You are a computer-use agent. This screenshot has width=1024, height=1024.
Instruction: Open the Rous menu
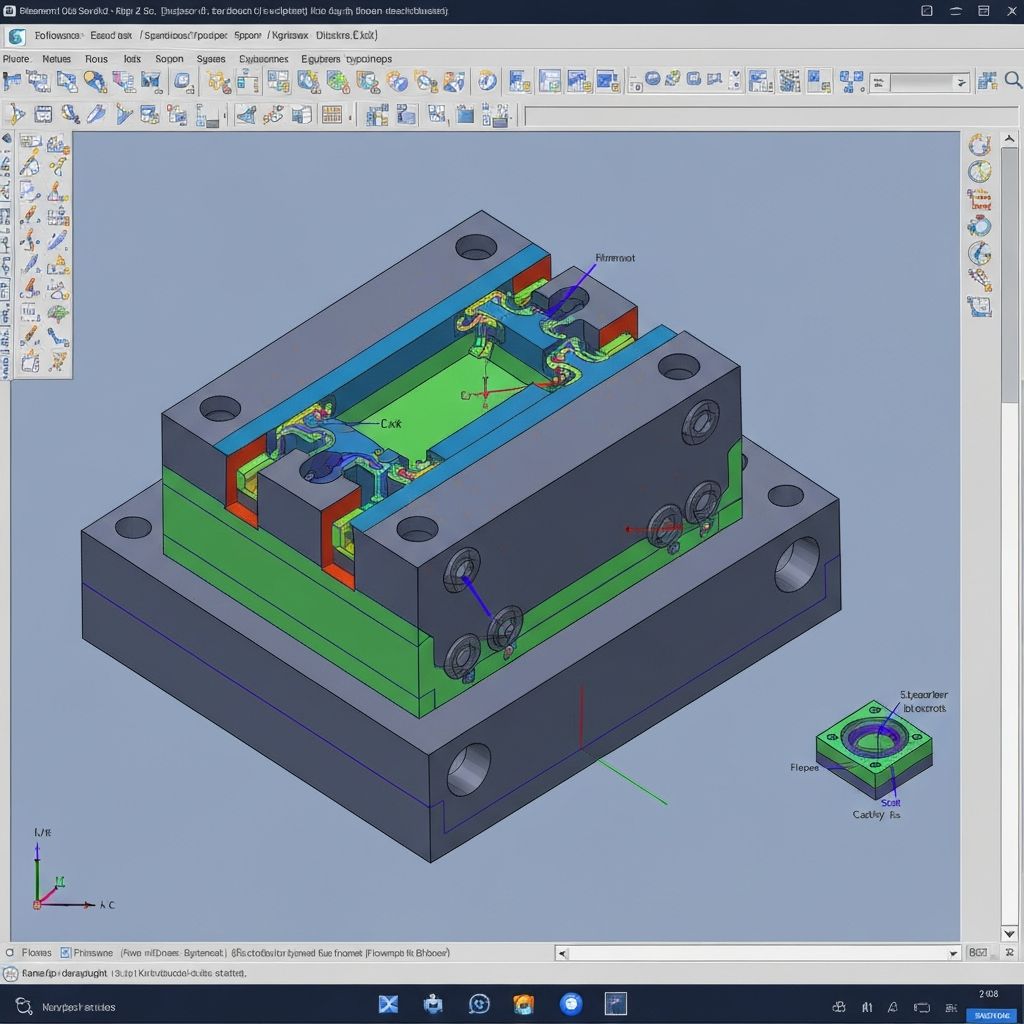coord(96,59)
